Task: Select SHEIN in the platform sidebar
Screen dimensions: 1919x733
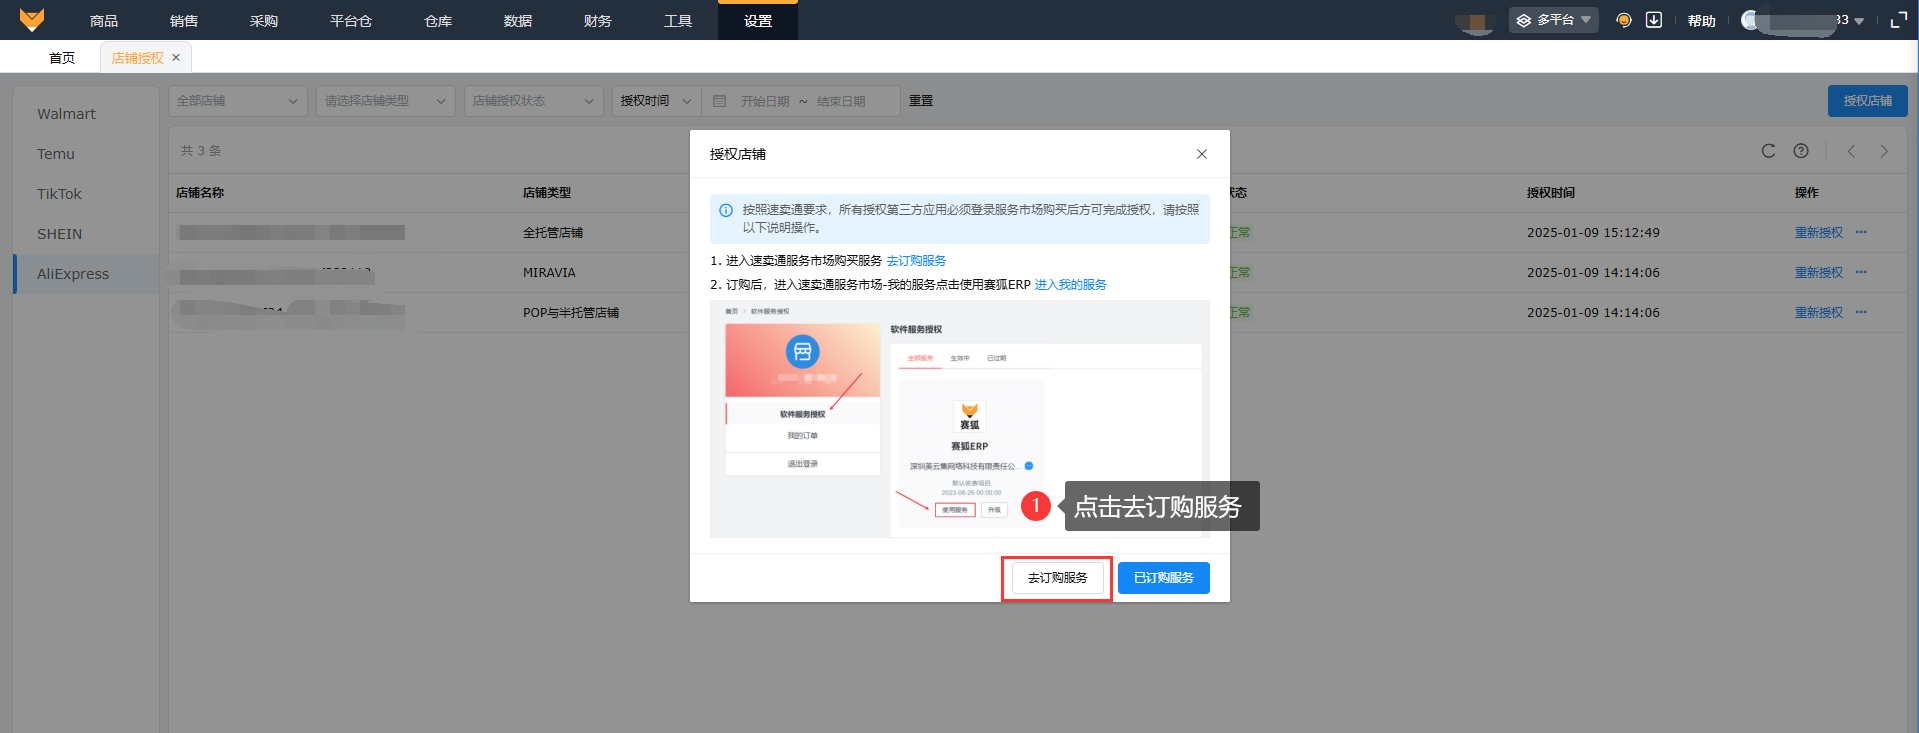Action: (60, 234)
